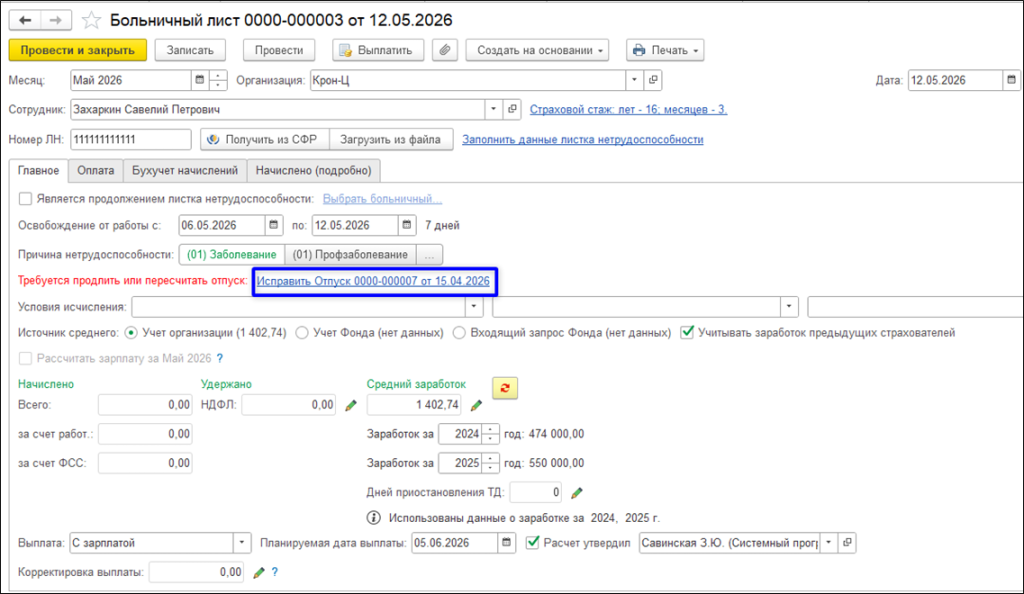Image resolution: width=1024 pixels, height=594 pixels.
Task: Recalculate the document with the red refresh button
Action: coord(505,388)
